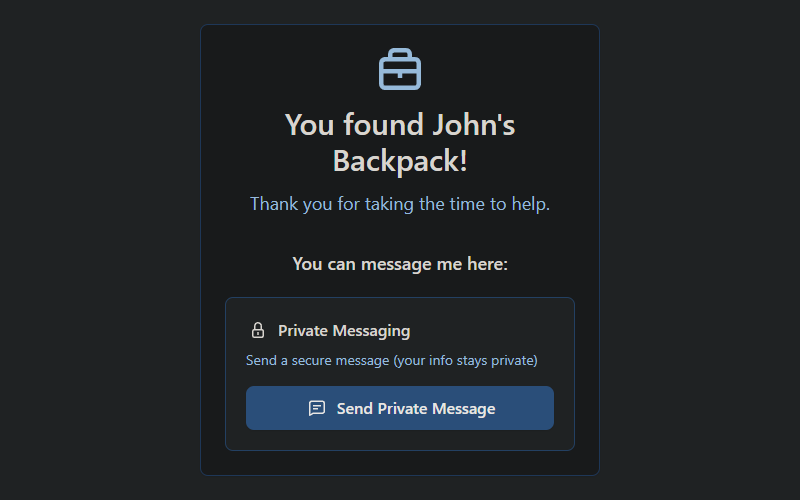
Task: Click the word "Backpack!" in the heading
Action: (x=400, y=160)
